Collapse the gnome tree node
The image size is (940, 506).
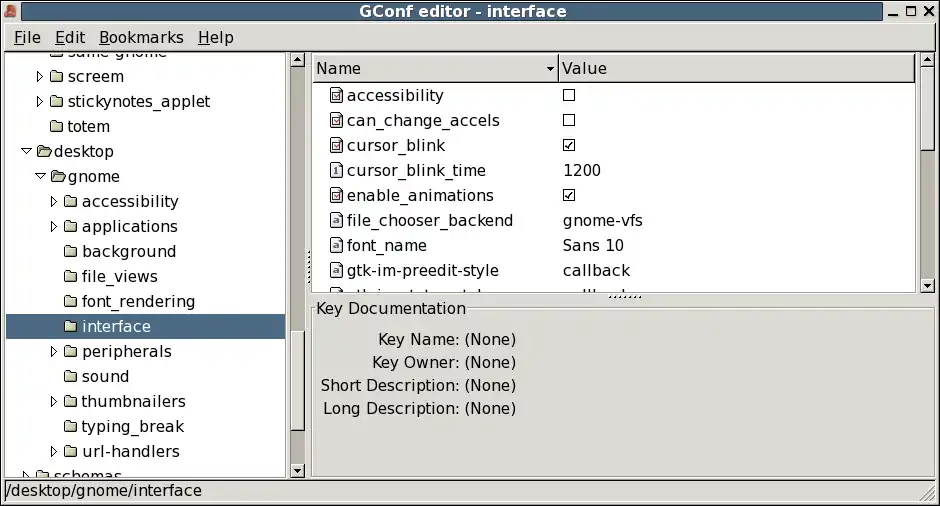click(40, 177)
